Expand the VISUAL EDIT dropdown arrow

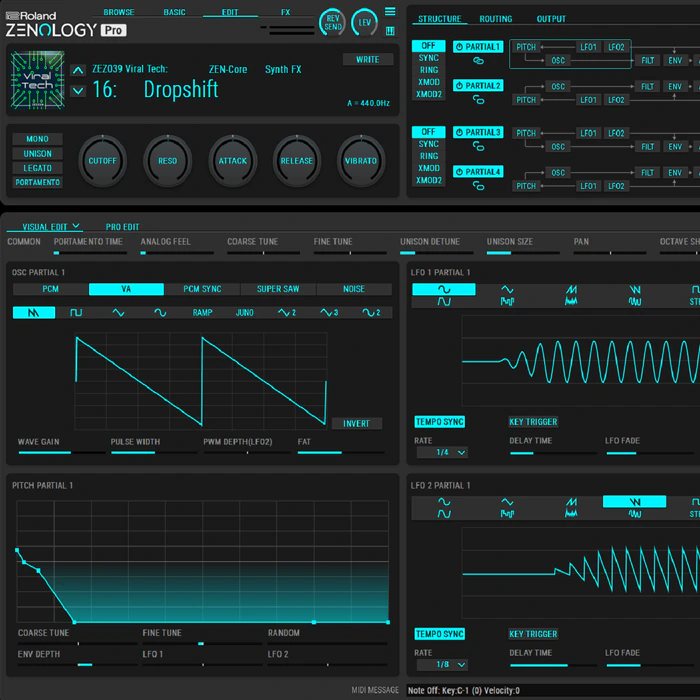[76, 226]
